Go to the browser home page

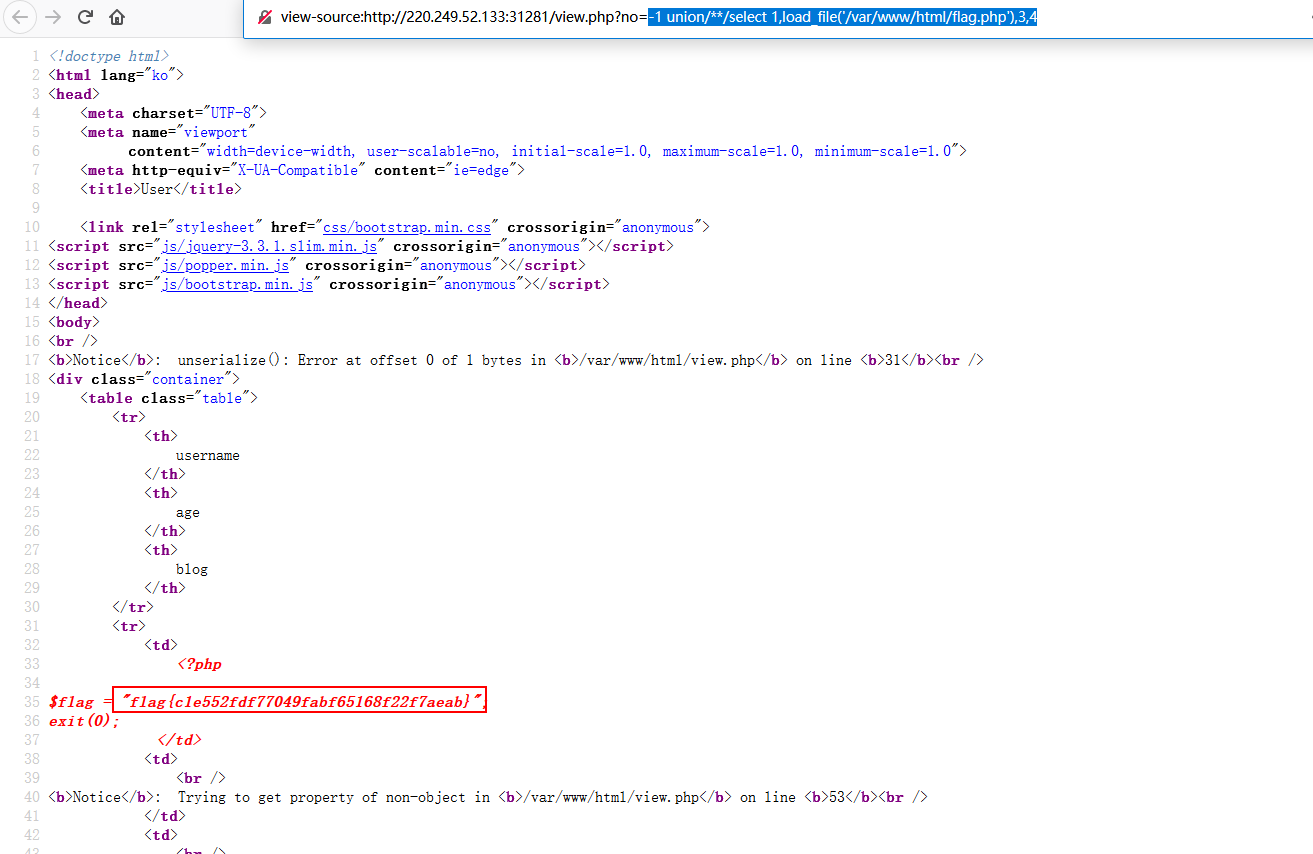(117, 17)
